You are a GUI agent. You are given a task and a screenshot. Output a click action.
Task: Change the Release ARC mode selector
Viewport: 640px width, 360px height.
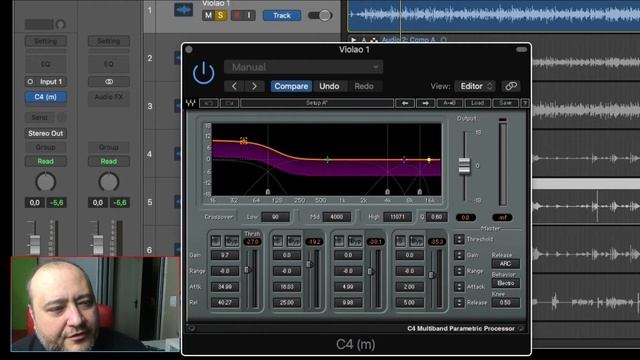point(505,264)
